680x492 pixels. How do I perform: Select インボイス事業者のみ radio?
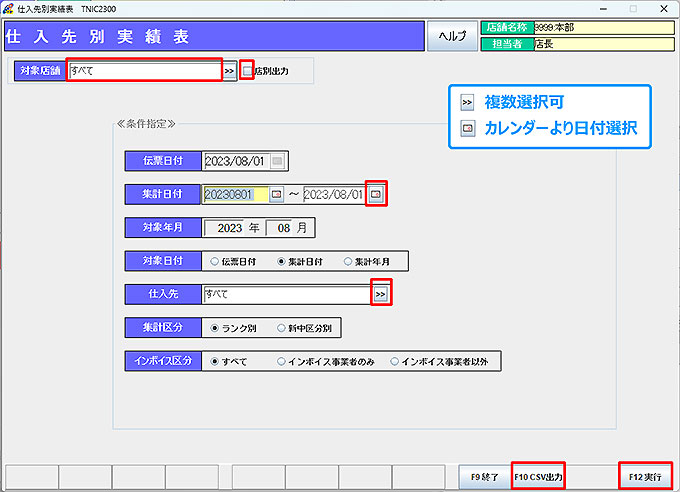(281, 361)
